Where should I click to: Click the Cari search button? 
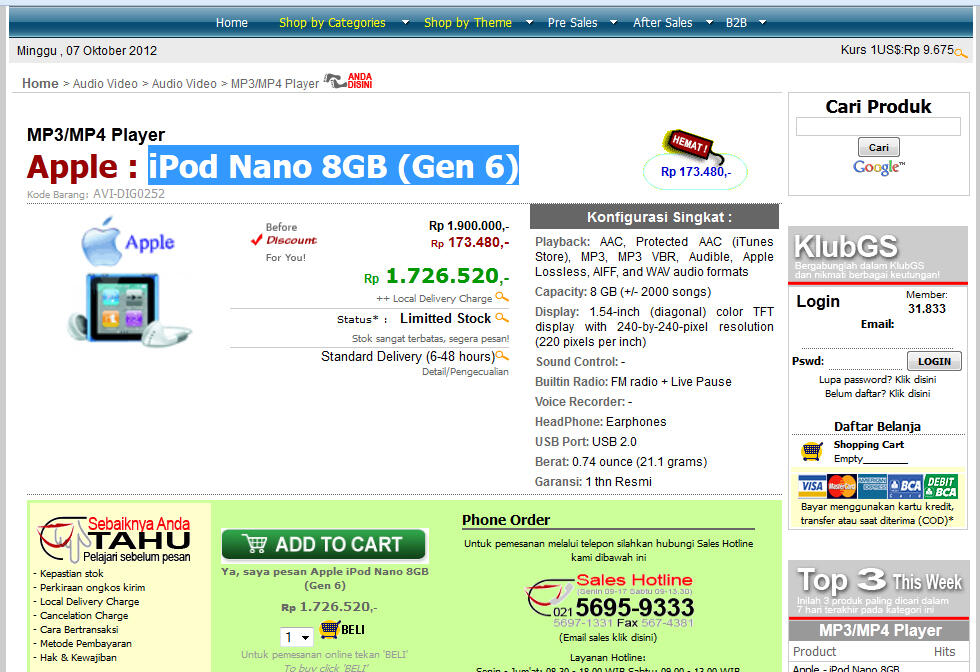[878, 147]
